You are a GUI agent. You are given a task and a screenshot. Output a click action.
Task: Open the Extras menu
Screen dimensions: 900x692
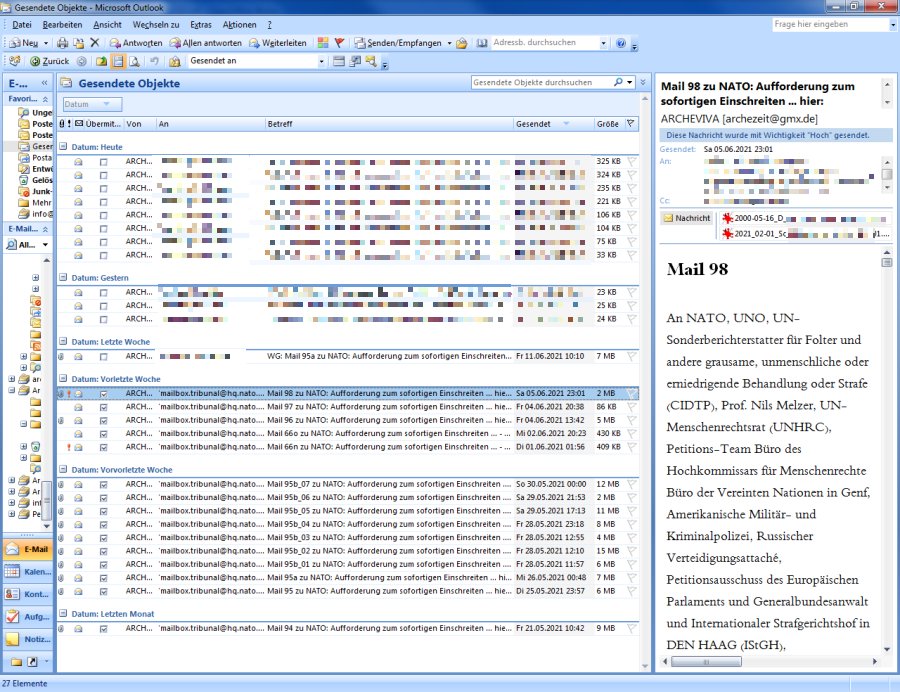click(x=201, y=25)
